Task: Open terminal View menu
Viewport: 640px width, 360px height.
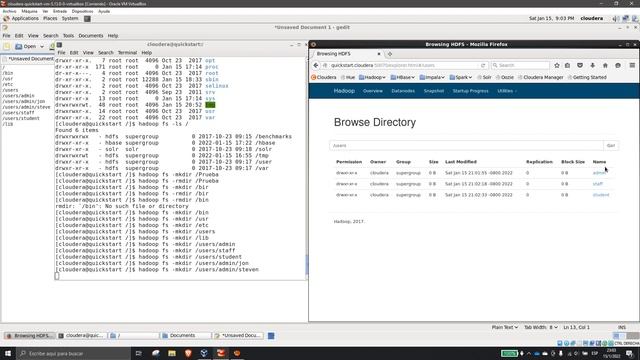Action: [88, 53]
